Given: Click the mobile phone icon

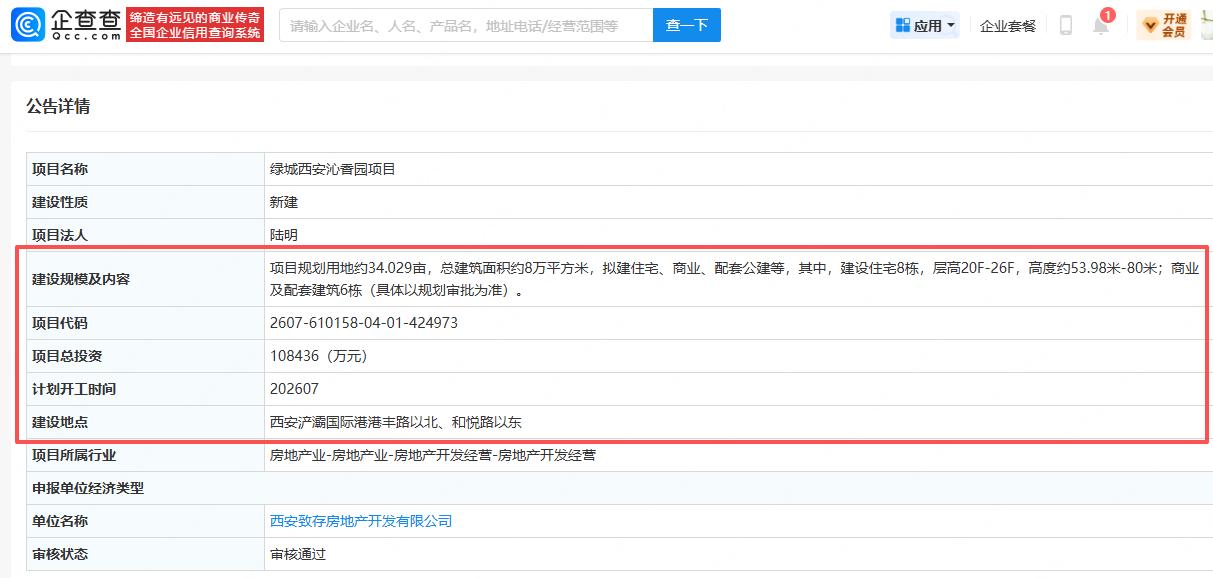Looking at the screenshot, I should (1066, 25).
